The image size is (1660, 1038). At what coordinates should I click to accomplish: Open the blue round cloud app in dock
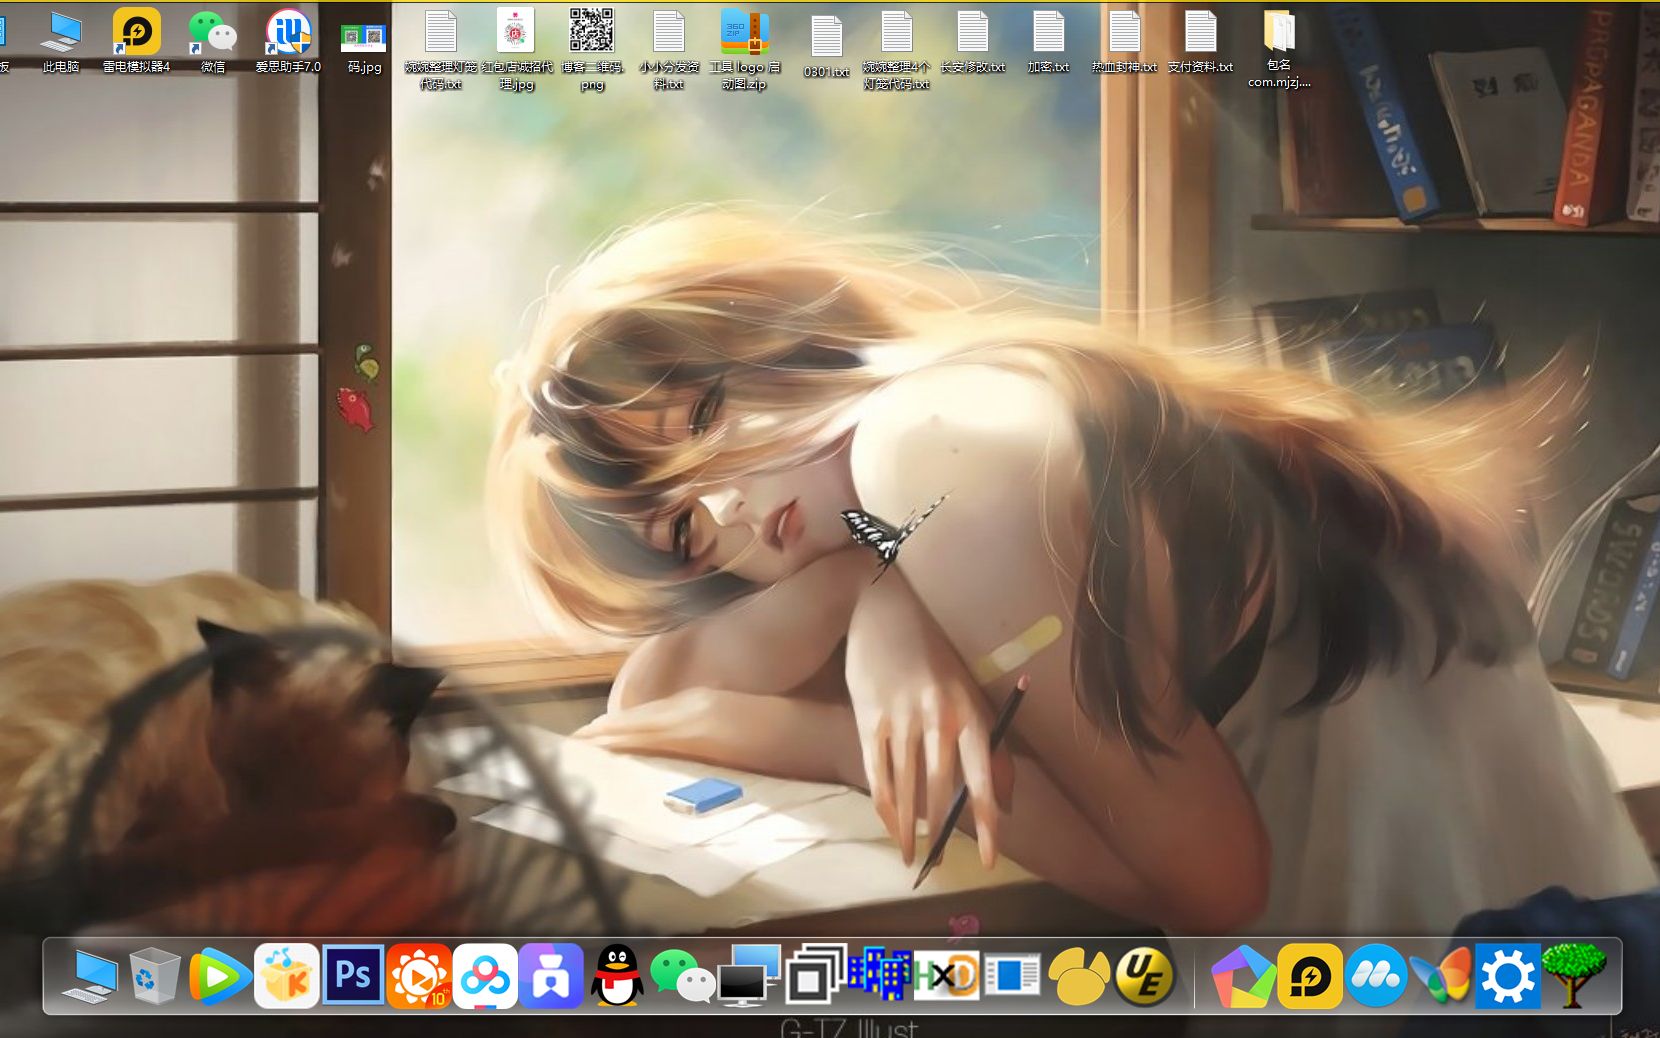pyautogui.click(x=1376, y=976)
